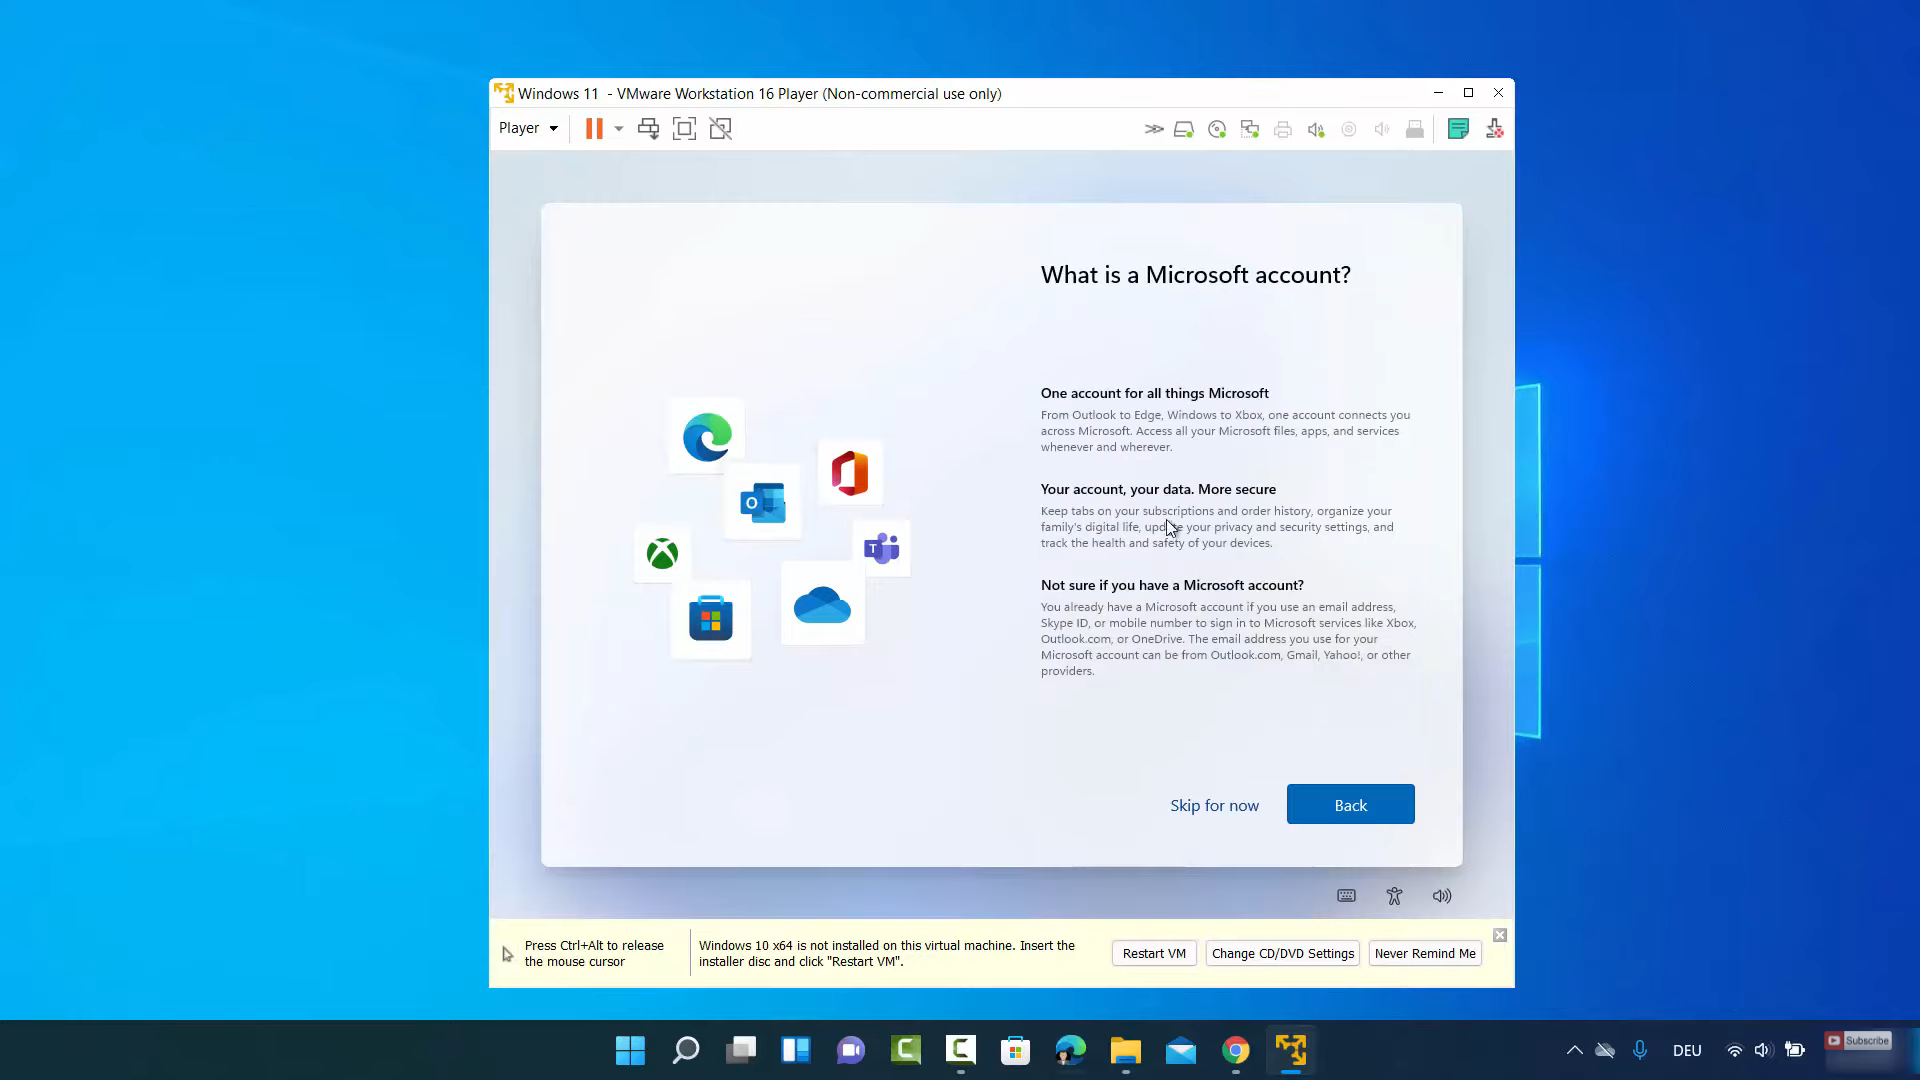Open the green message log icon
The height and width of the screenshot is (1080, 1920).
click(1458, 129)
